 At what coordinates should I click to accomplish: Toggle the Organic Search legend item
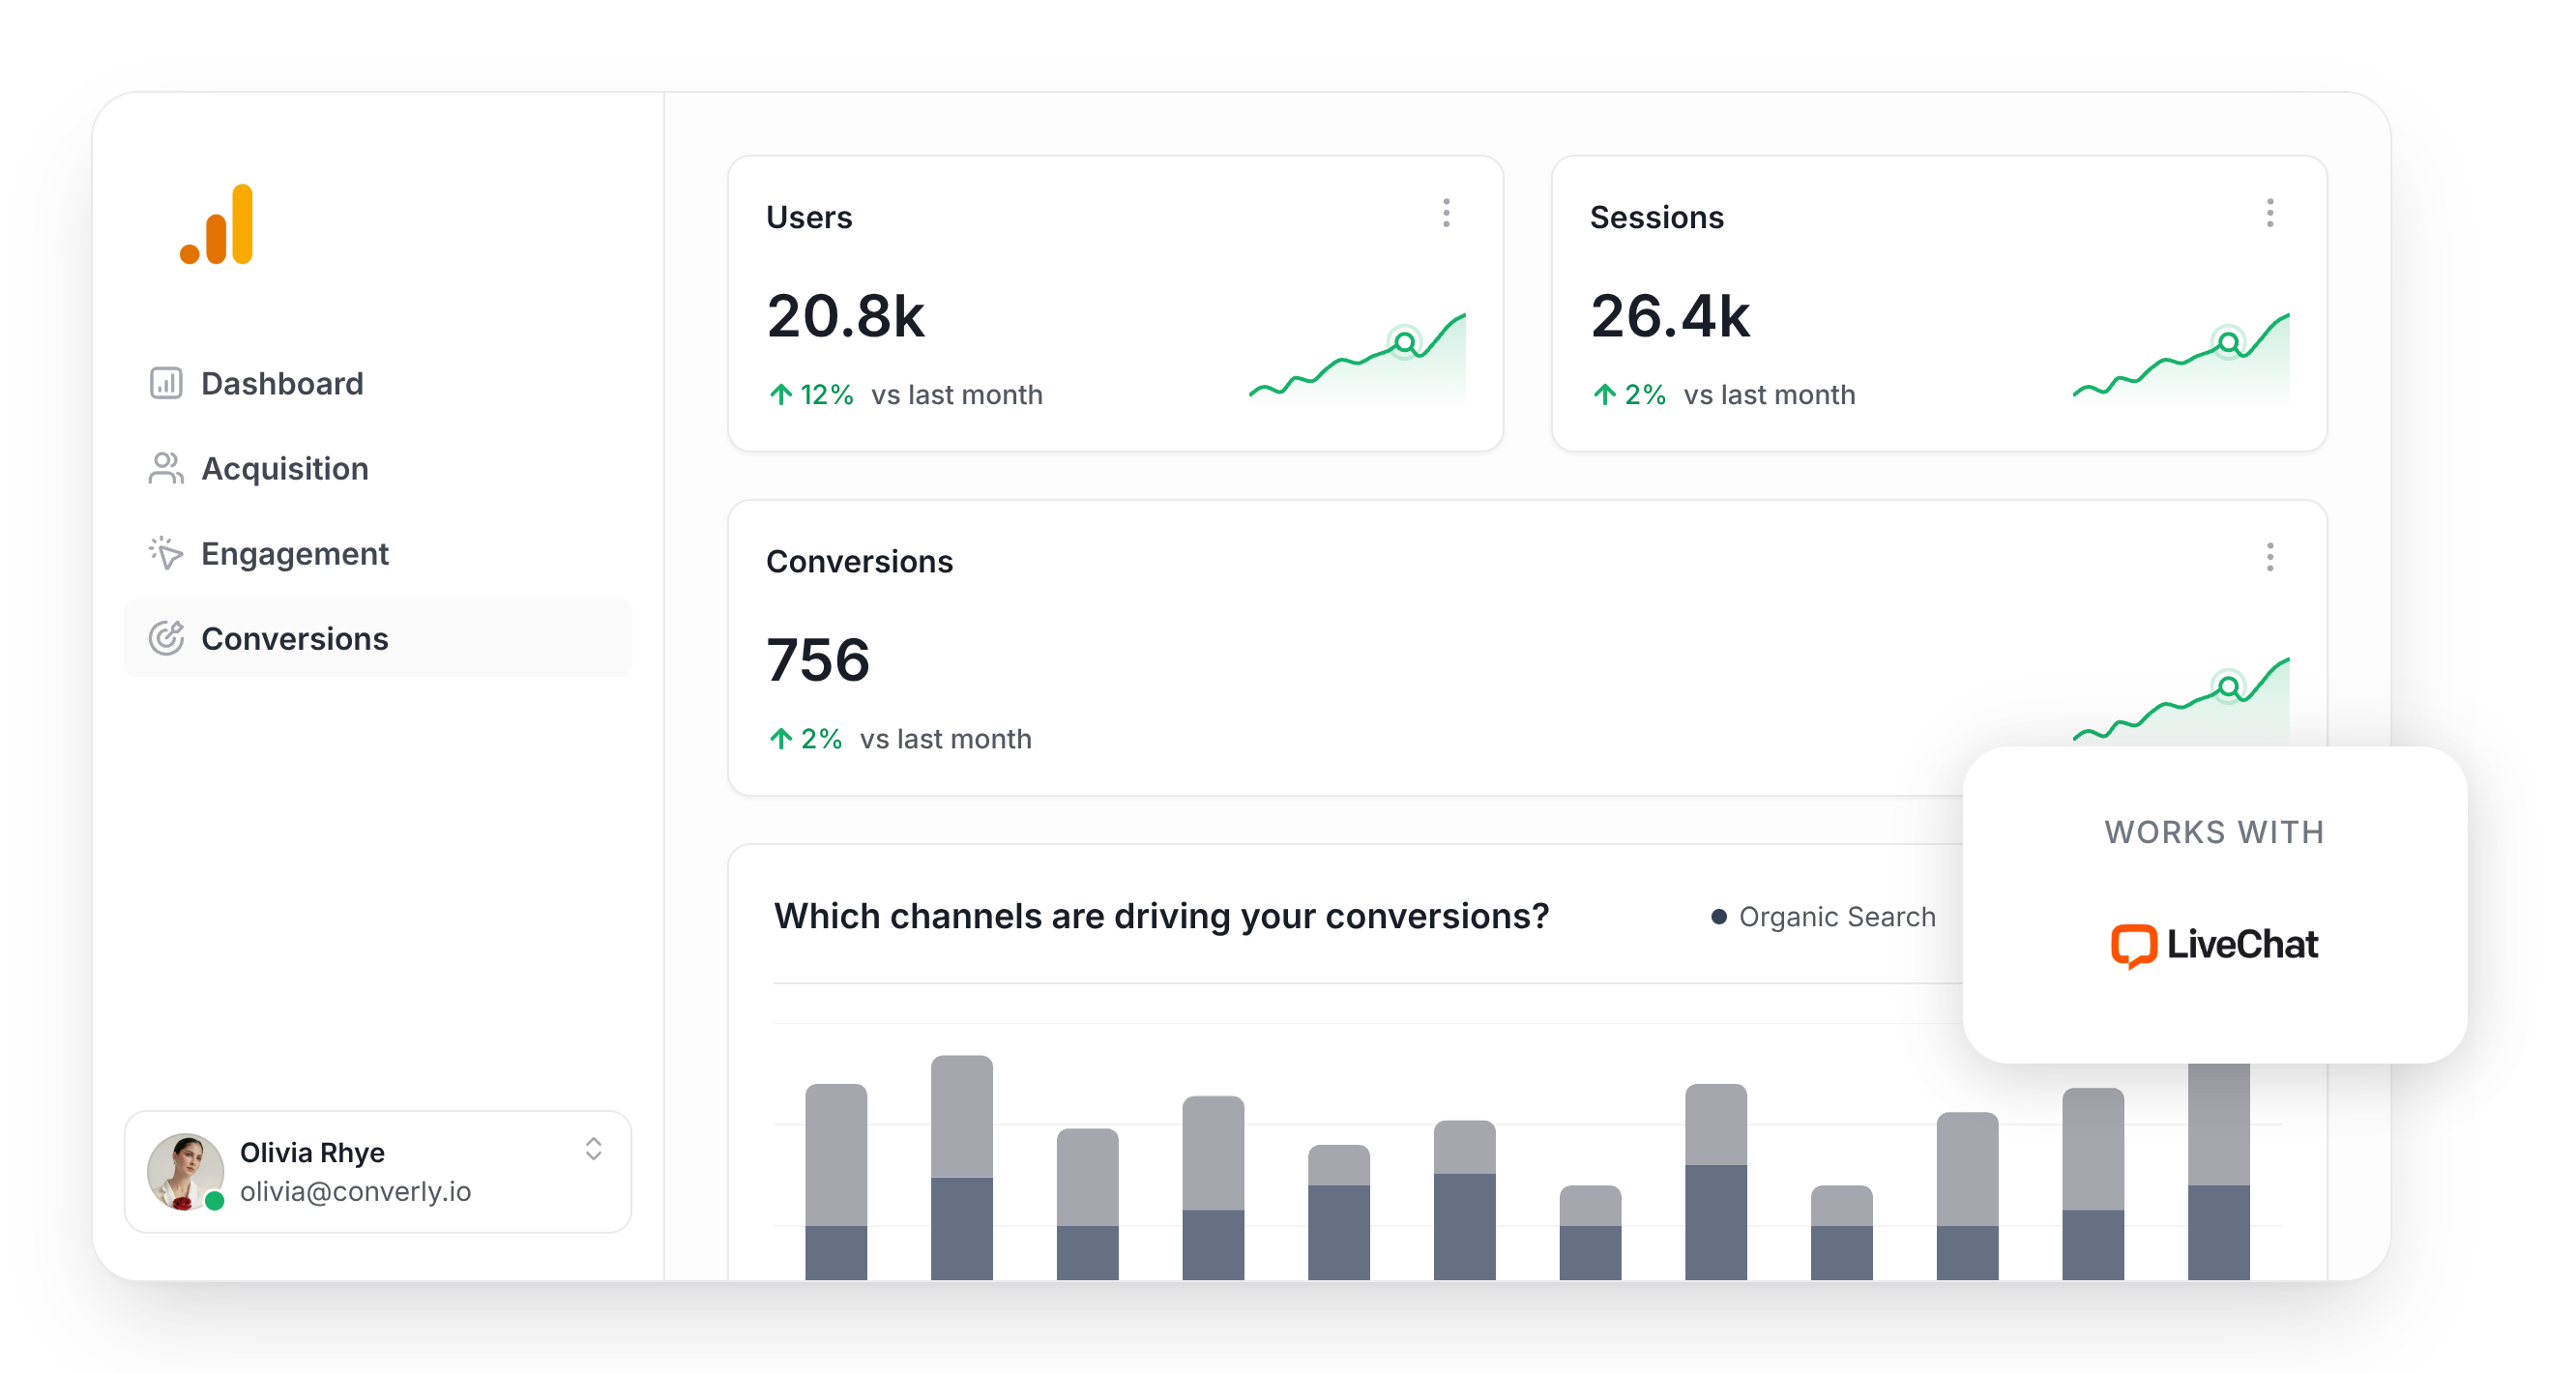(1824, 917)
